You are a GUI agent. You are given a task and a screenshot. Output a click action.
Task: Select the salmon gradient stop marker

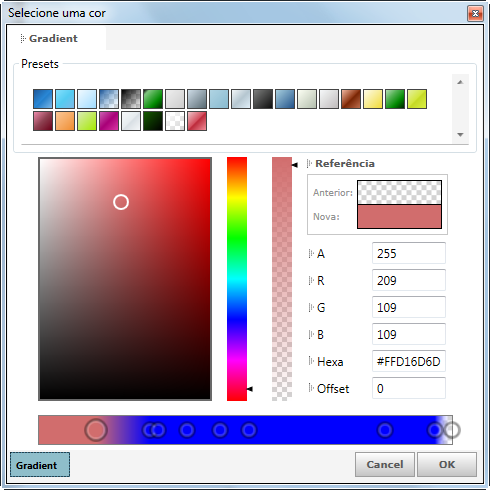click(x=96, y=430)
